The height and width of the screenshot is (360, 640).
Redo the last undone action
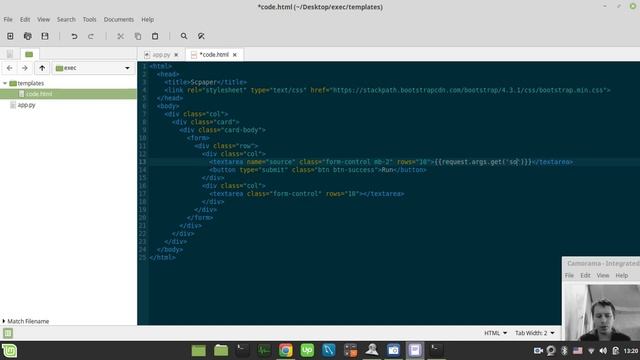click(91, 36)
